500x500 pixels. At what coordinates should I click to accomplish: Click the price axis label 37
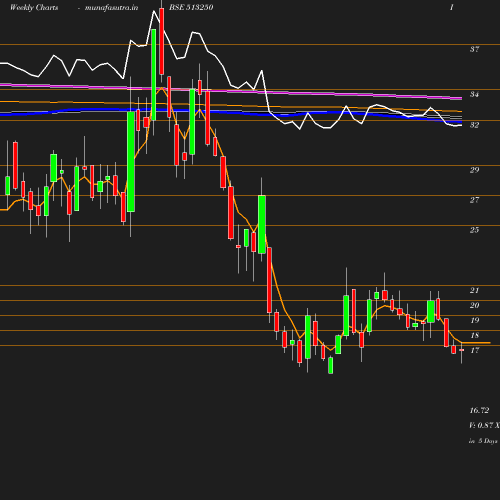click(475, 49)
